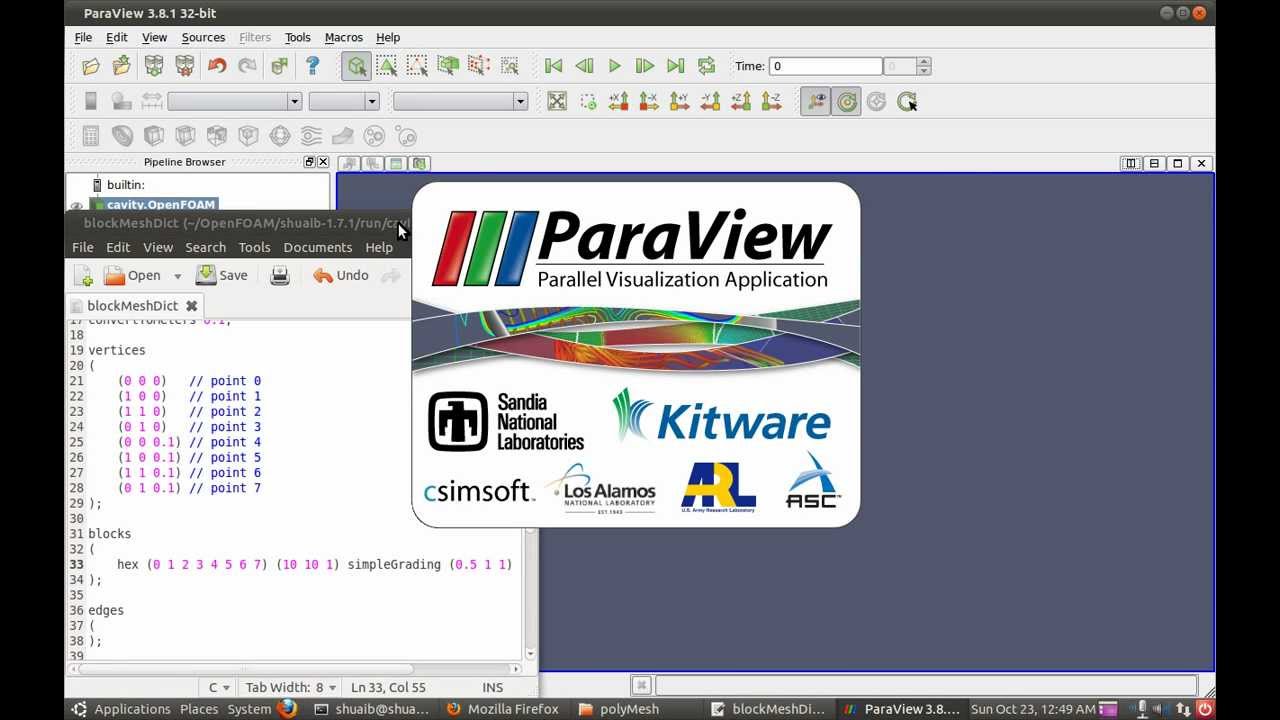Click the Select Block tool
Image resolution: width=1280 pixels, height=720 pixels.
(510, 66)
